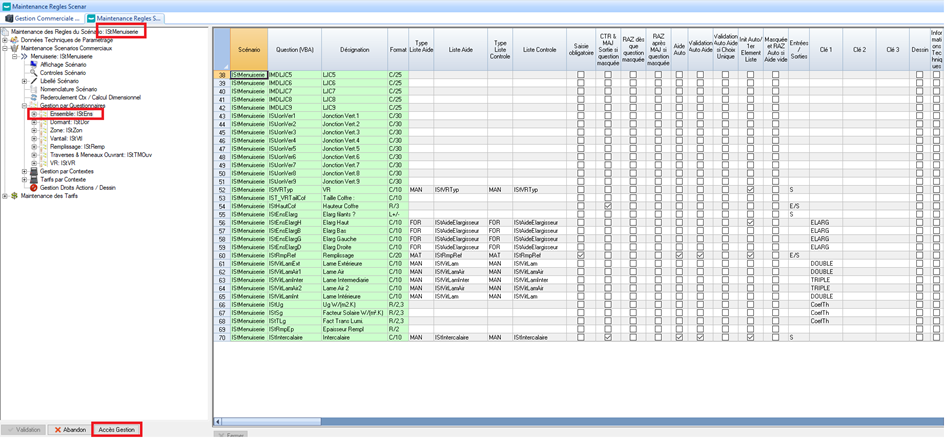Uncheck Init Auto checkbox on row 52
The width and height of the screenshot is (945, 439).
pyautogui.click(x=750, y=189)
